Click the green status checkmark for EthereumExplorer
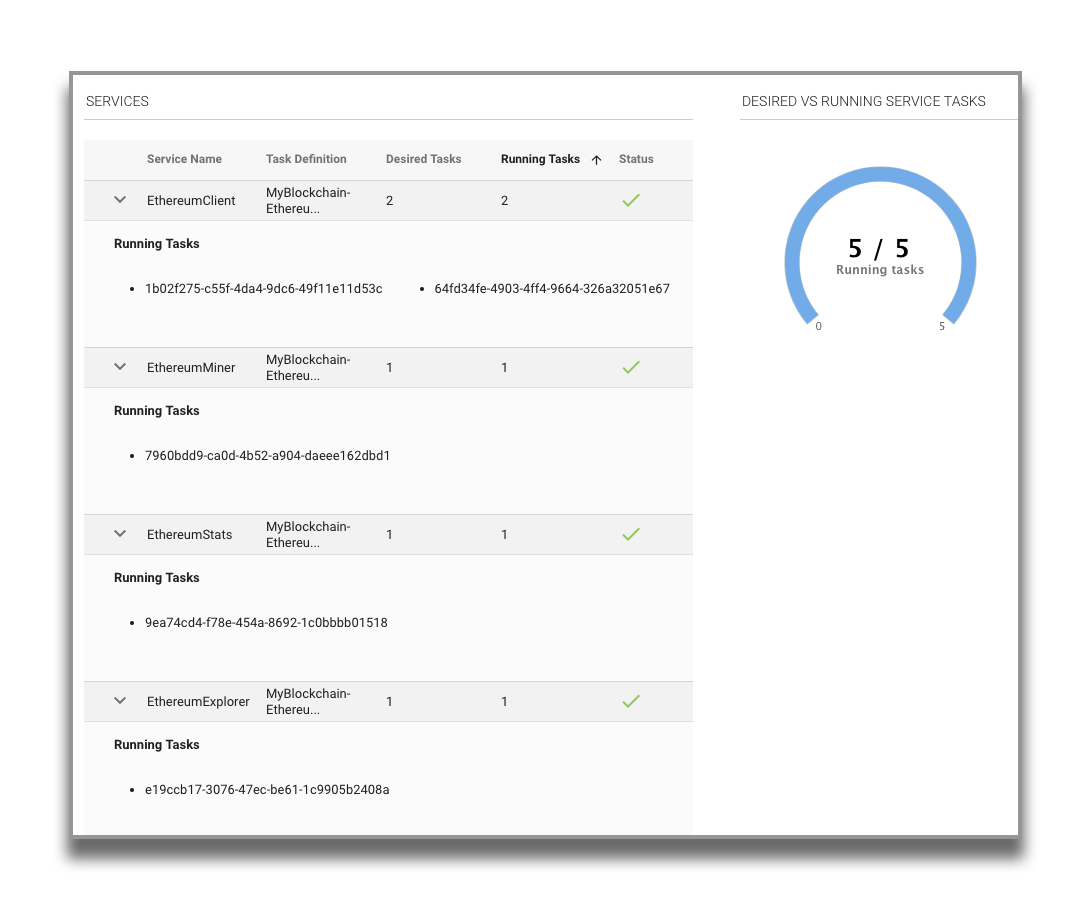Viewport: 1092px width, 910px height. coord(630,701)
